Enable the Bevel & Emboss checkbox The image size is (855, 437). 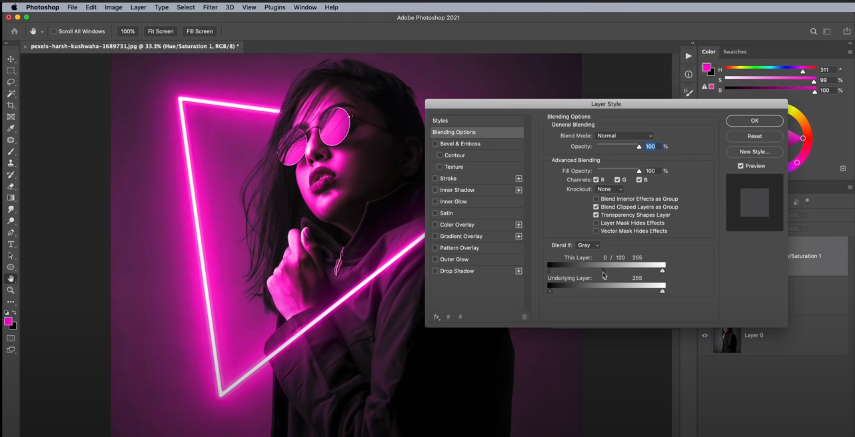point(435,144)
